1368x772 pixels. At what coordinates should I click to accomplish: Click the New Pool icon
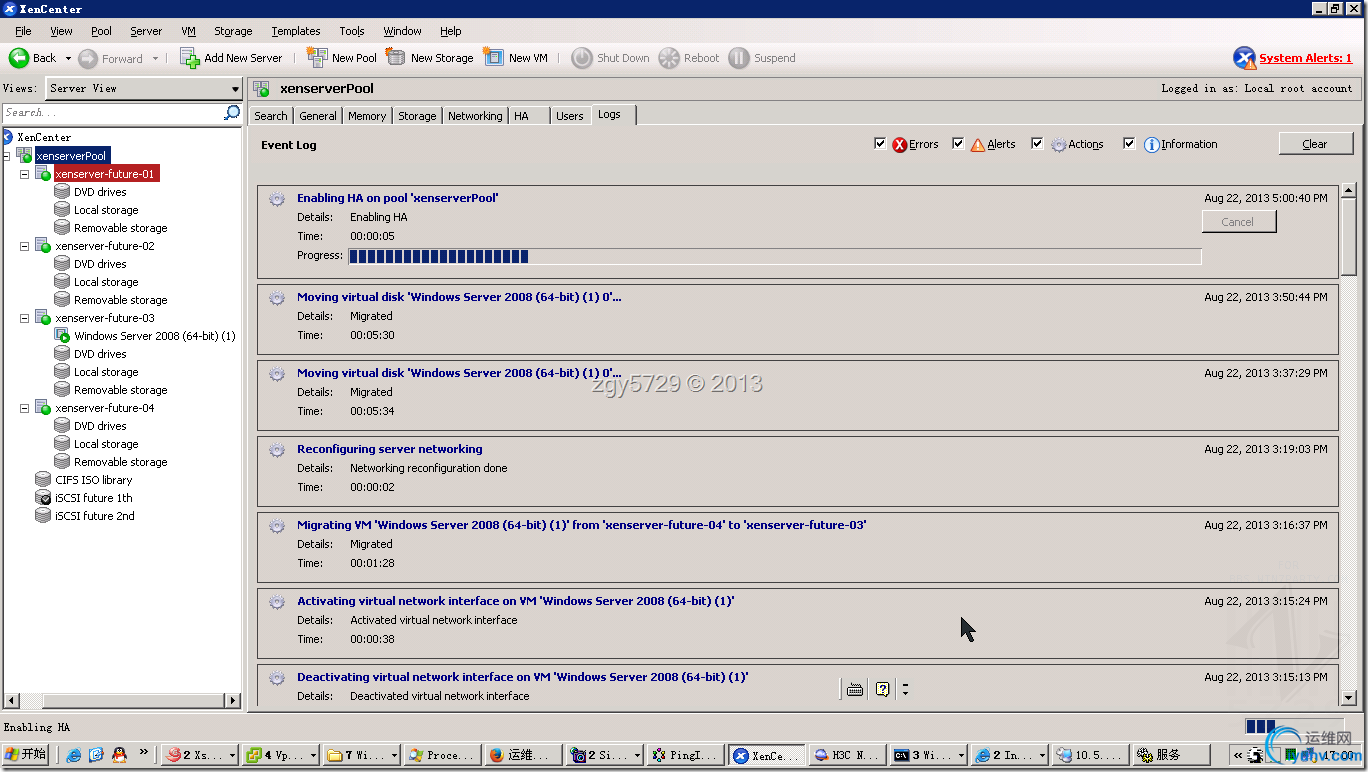pos(317,58)
